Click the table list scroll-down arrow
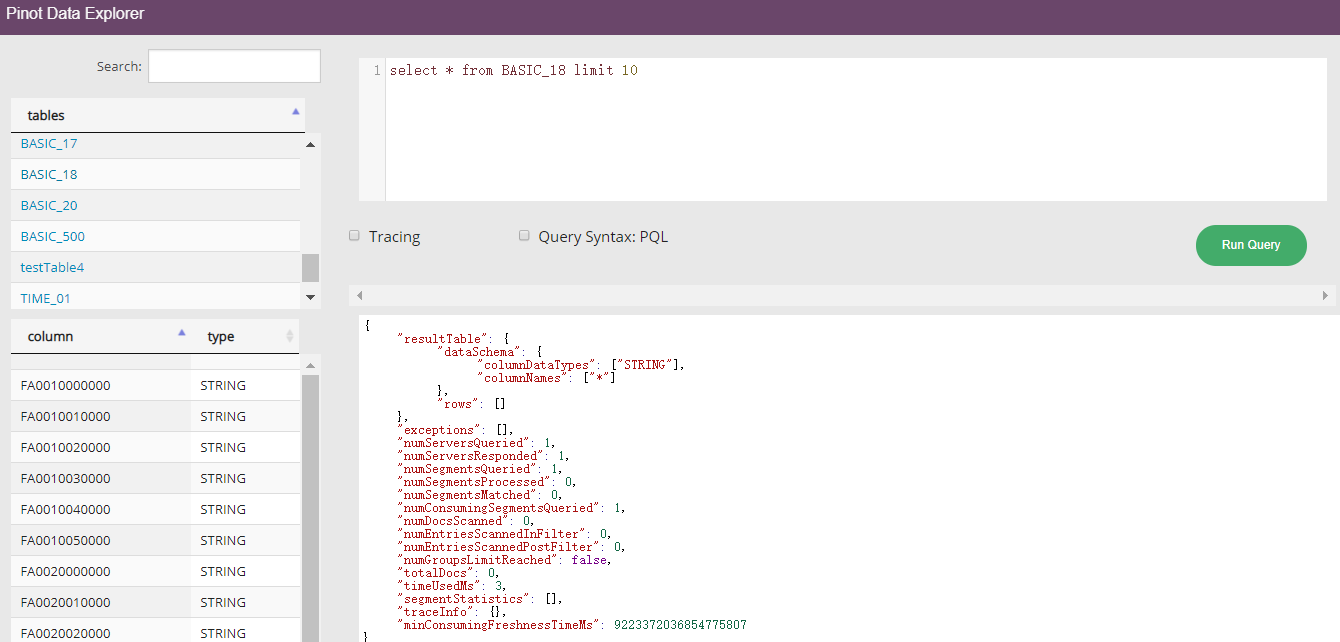The width and height of the screenshot is (1340, 642). coord(311,297)
